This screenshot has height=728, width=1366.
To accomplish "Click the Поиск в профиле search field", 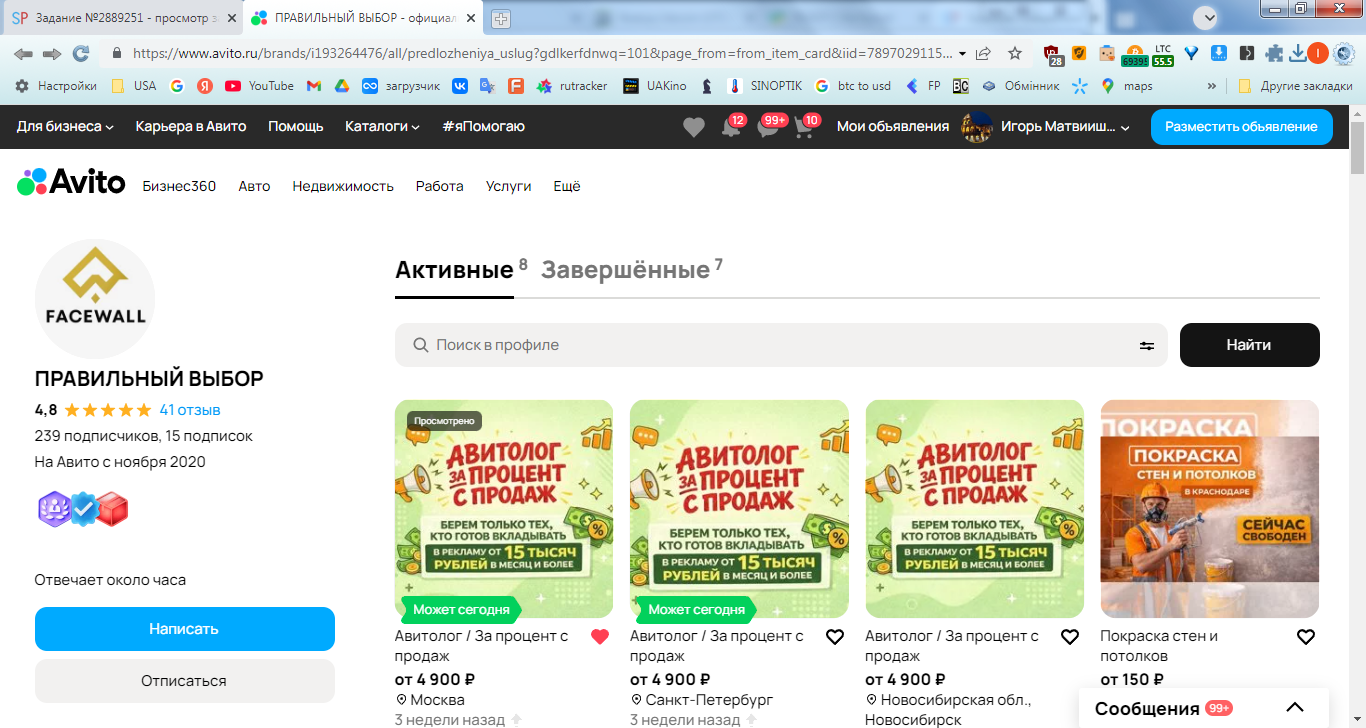I will click(781, 345).
